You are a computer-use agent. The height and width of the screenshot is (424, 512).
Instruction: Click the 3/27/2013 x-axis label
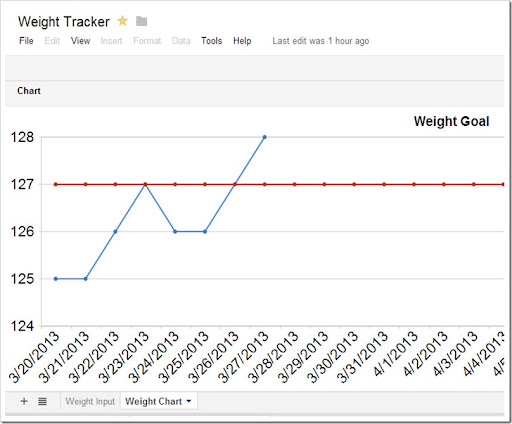[243, 357]
